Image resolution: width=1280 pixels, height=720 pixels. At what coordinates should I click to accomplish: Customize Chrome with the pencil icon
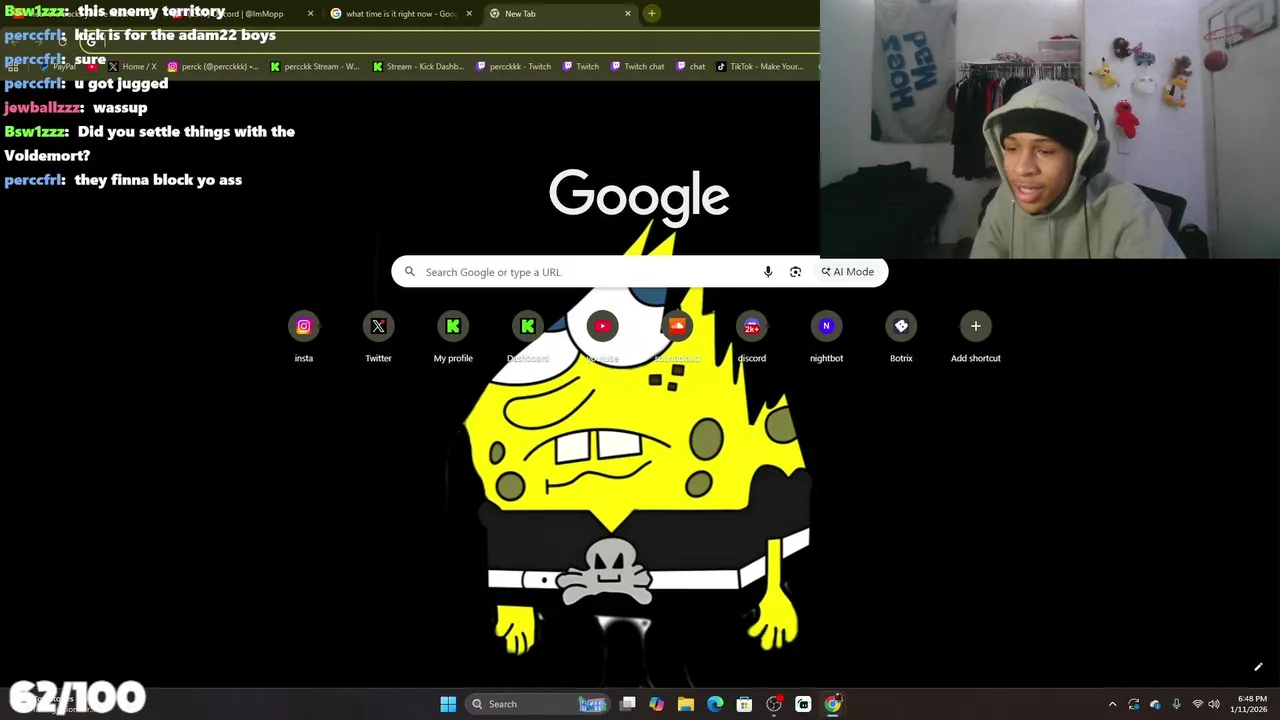(x=1258, y=667)
